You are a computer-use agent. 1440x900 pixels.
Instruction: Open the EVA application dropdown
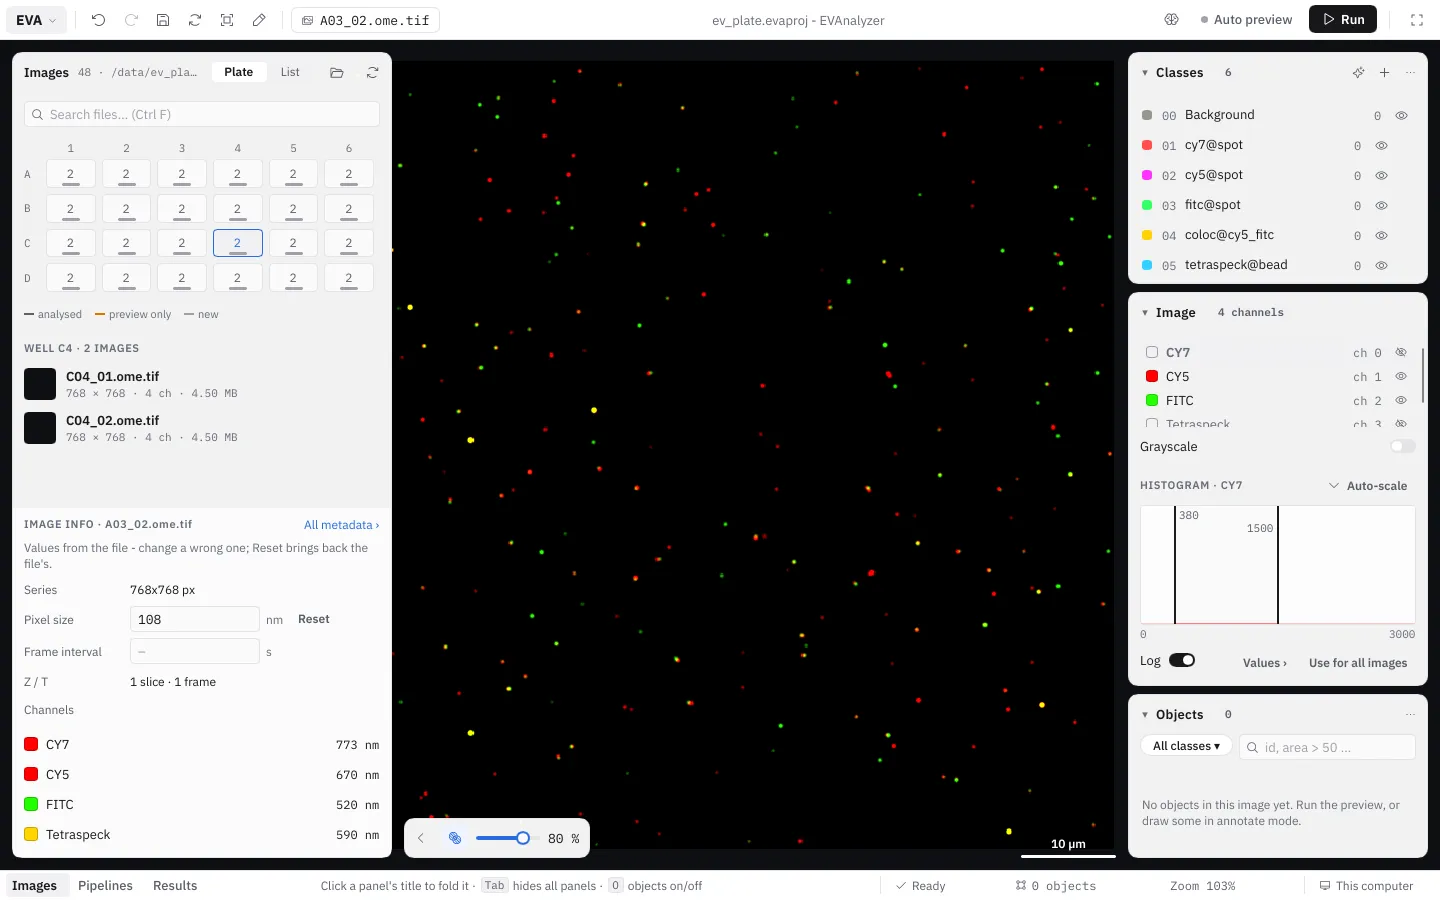point(37,20)
